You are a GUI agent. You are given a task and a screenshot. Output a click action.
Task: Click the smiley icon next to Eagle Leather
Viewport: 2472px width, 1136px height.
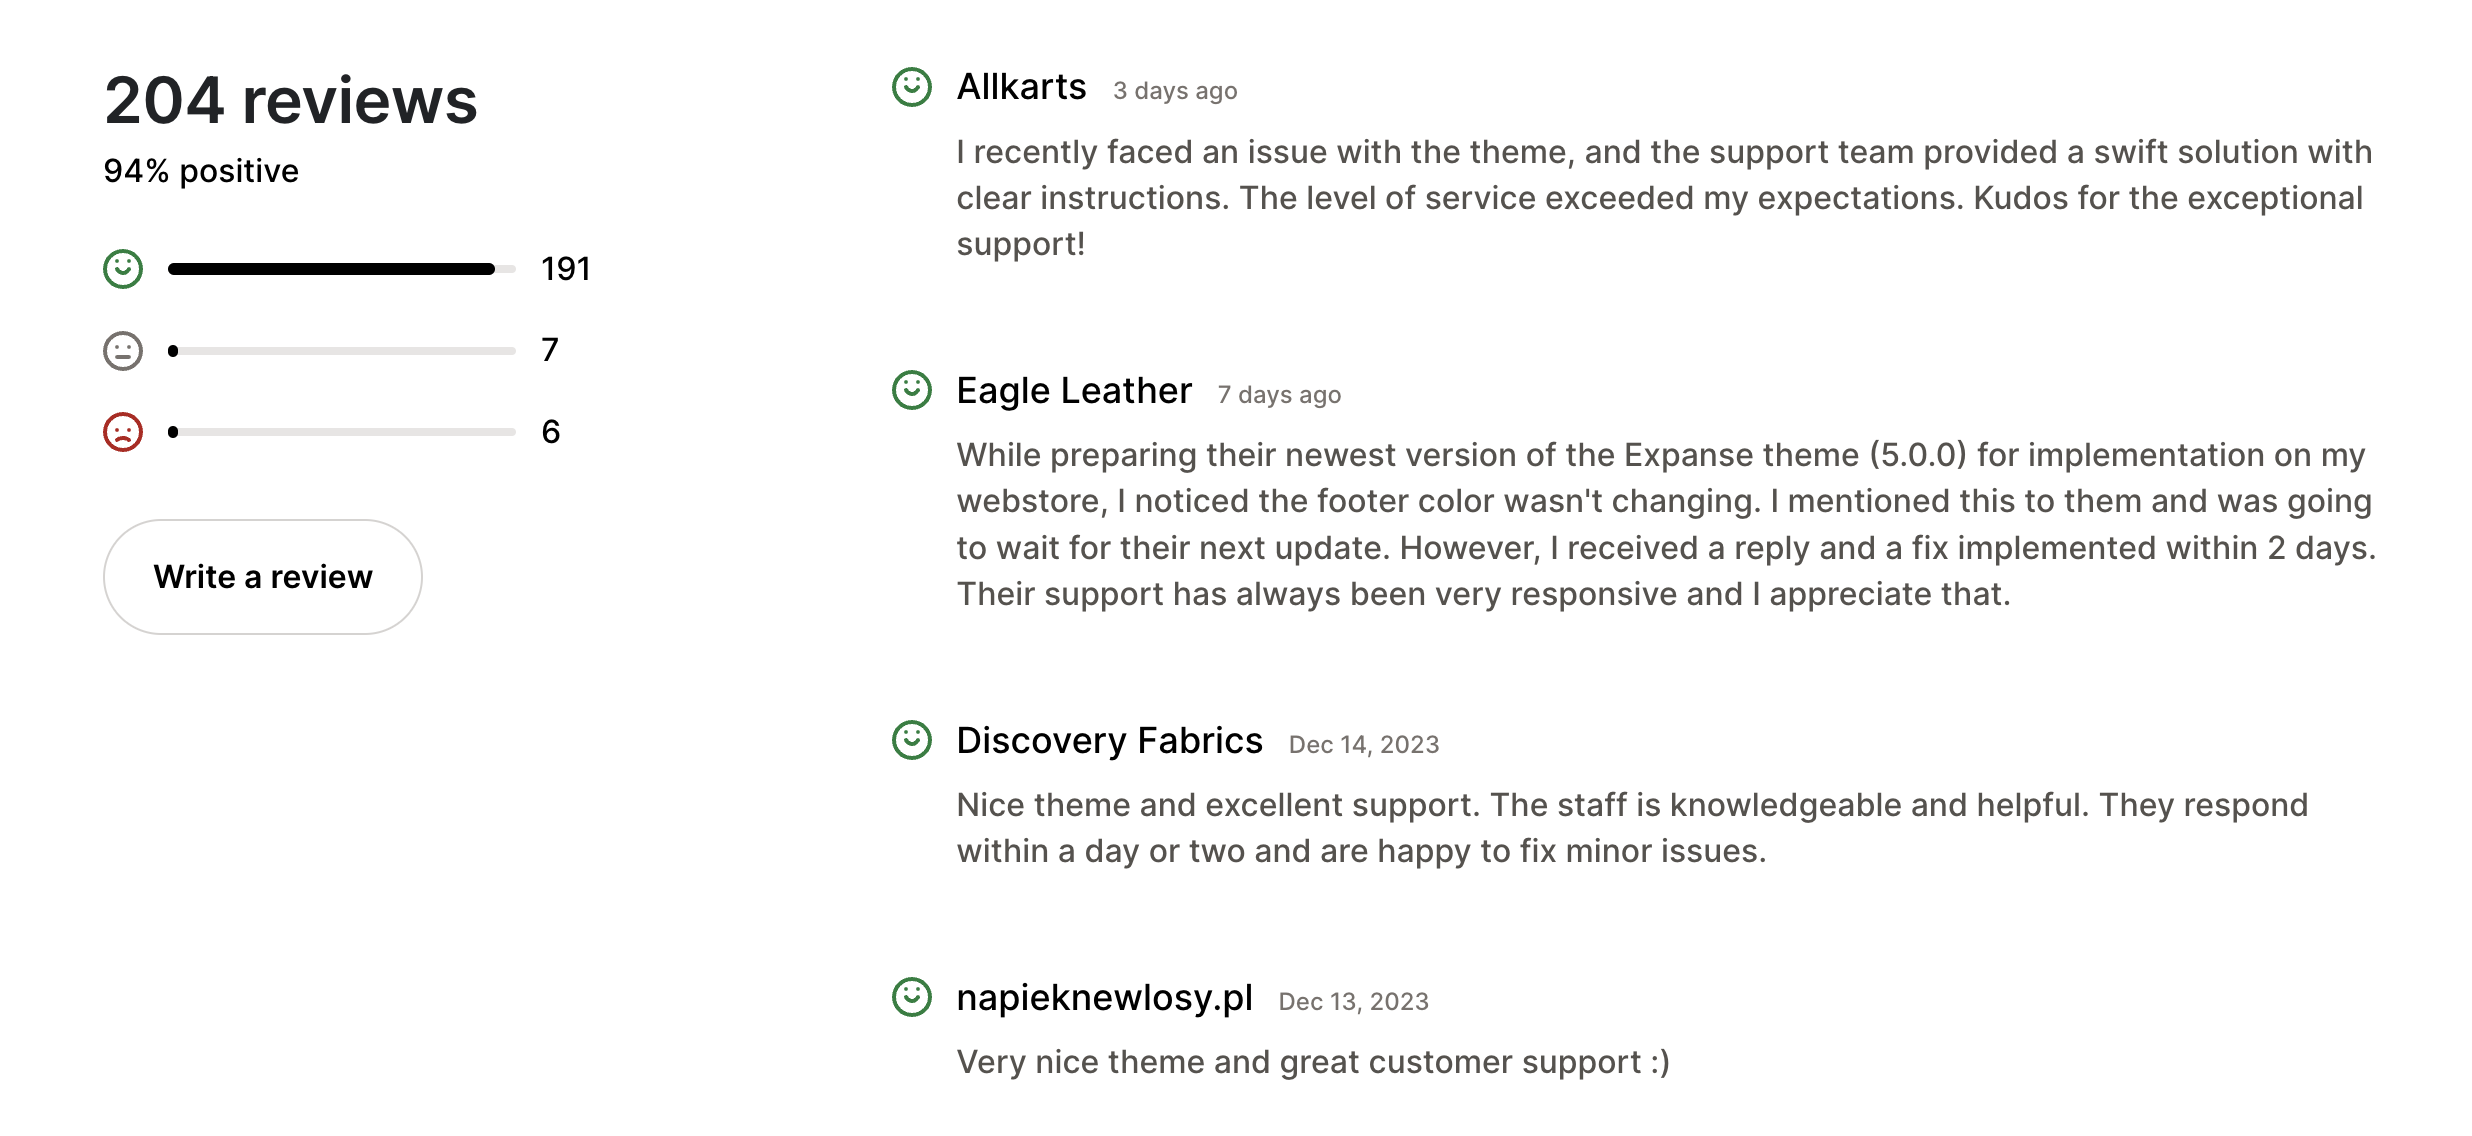tap(913, 391)
